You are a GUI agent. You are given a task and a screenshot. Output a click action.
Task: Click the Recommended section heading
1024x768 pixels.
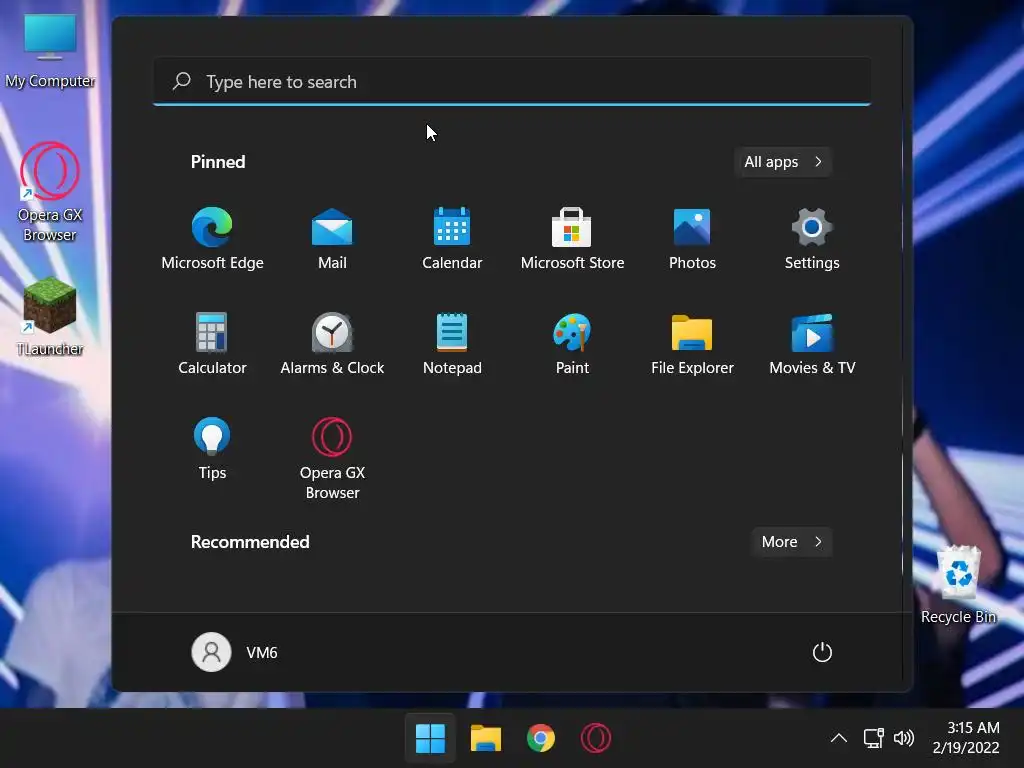point(250,541)
